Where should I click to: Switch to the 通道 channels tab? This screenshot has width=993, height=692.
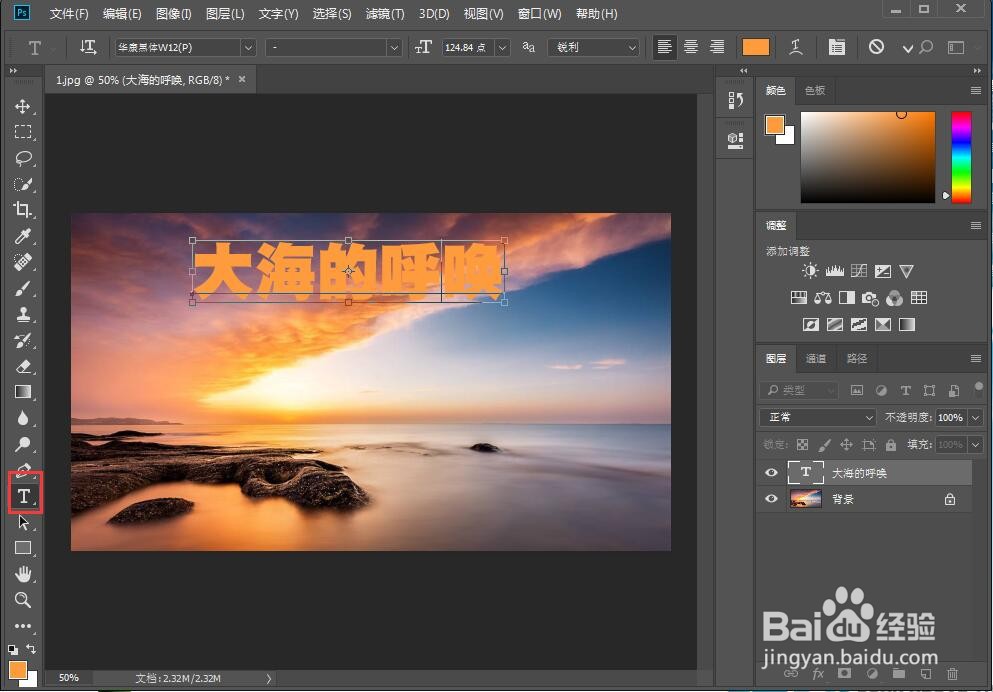(x=815, y=358)
